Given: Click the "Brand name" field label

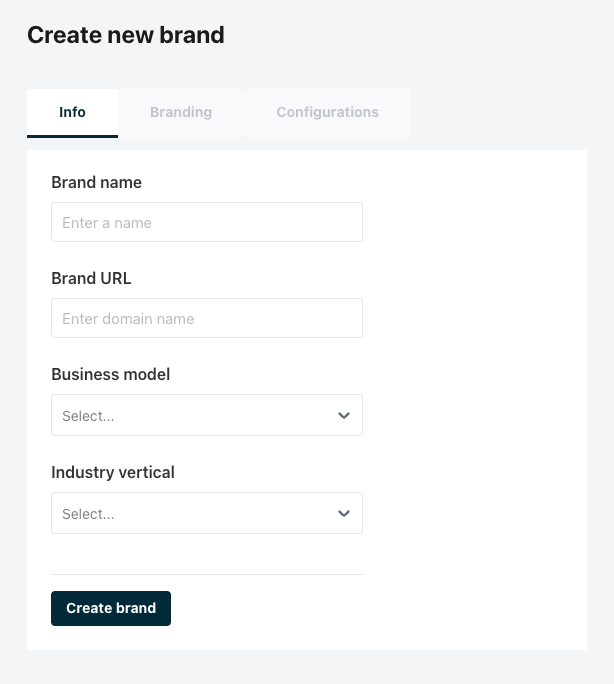Looking at the screenshot, I should coord(96,182).
